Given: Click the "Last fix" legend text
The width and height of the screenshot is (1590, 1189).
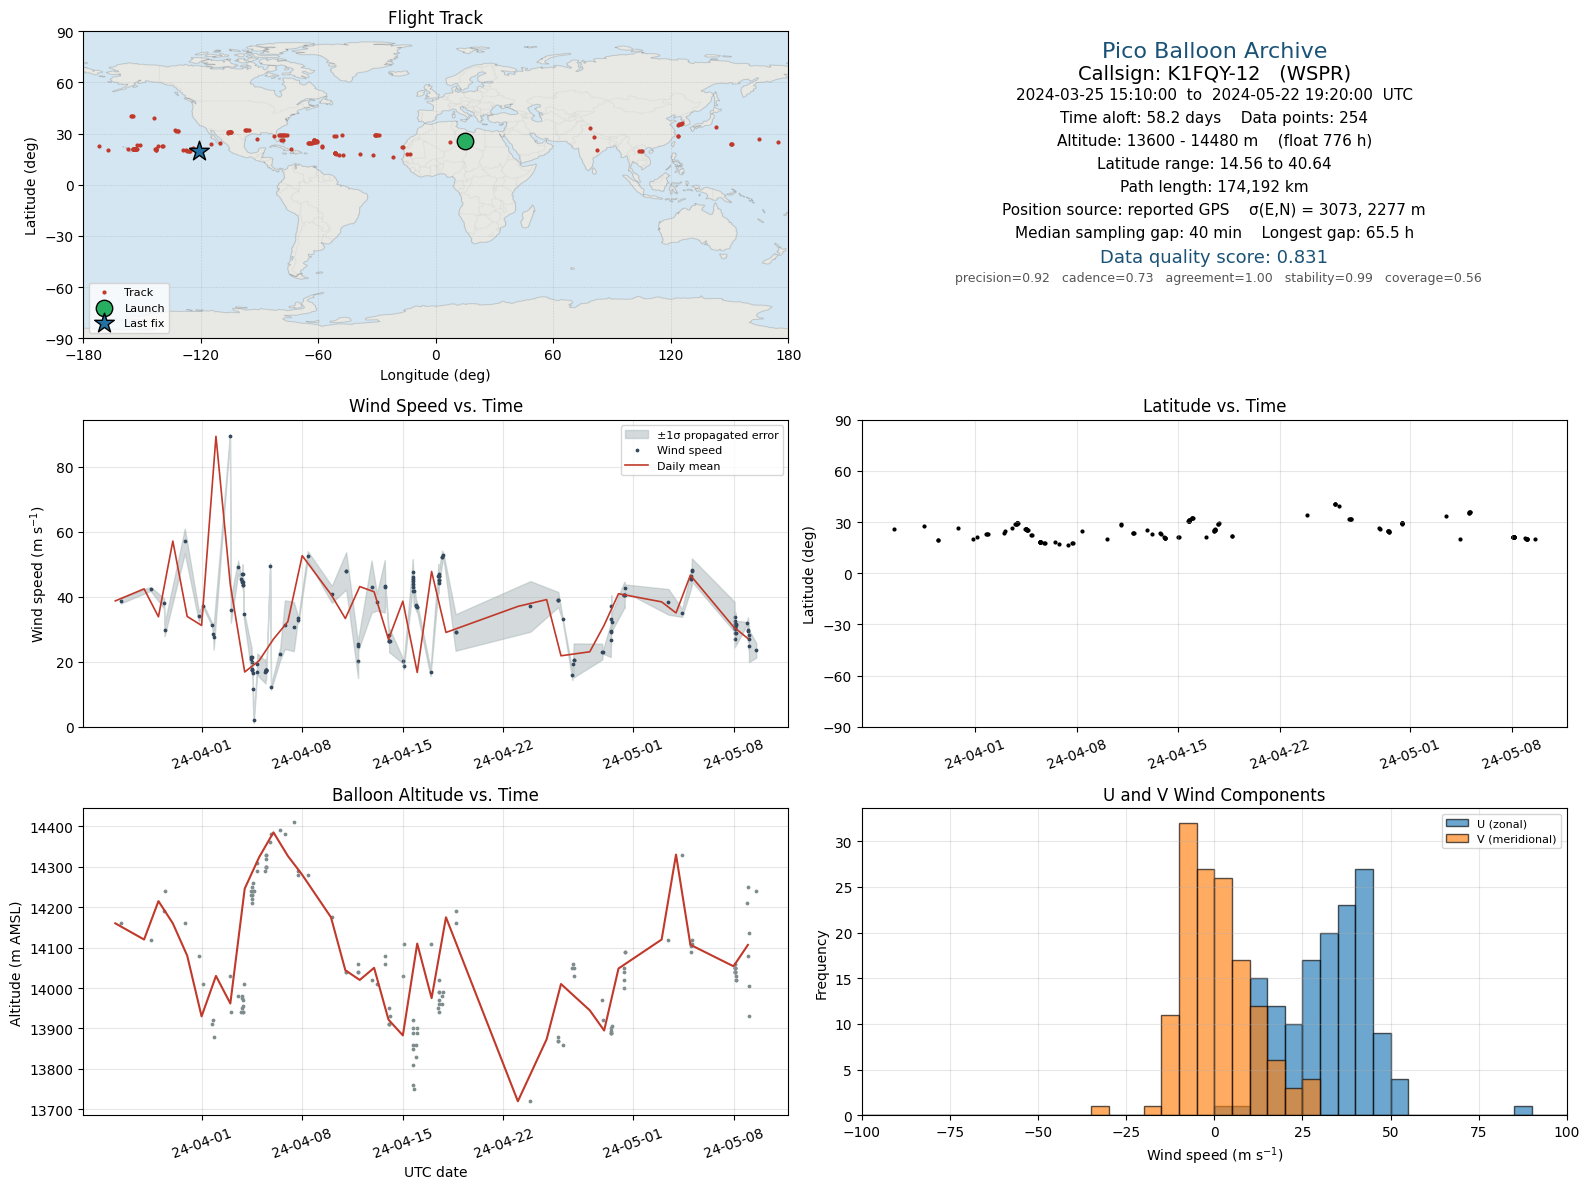Looking at the screenshot, I should 144,323.
